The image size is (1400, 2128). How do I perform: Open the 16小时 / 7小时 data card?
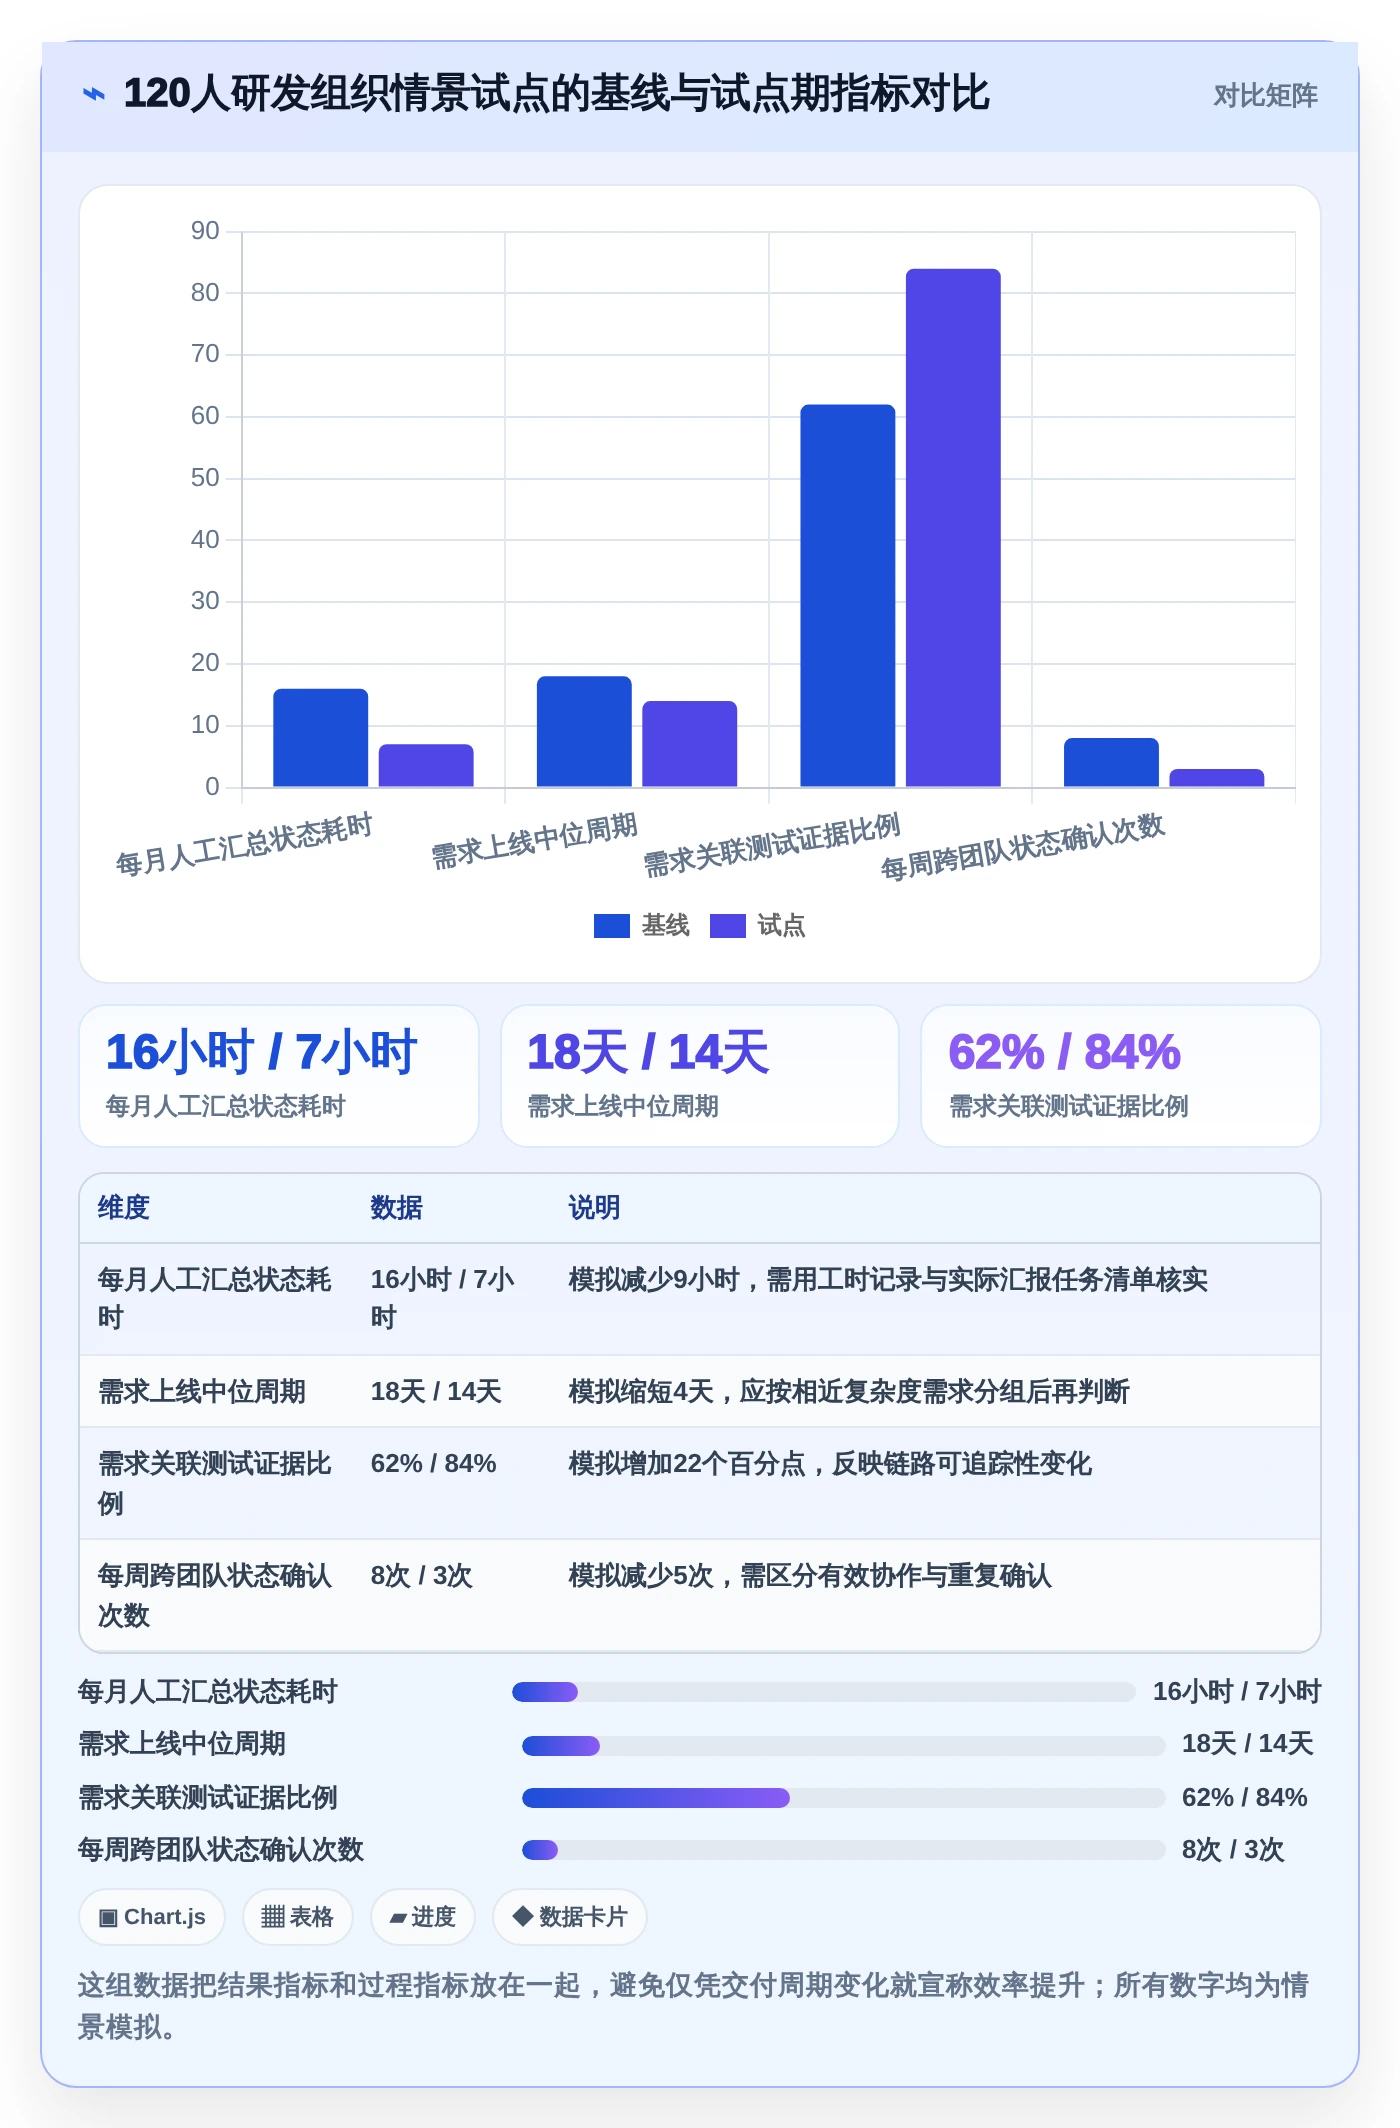tap(279, 1076)
